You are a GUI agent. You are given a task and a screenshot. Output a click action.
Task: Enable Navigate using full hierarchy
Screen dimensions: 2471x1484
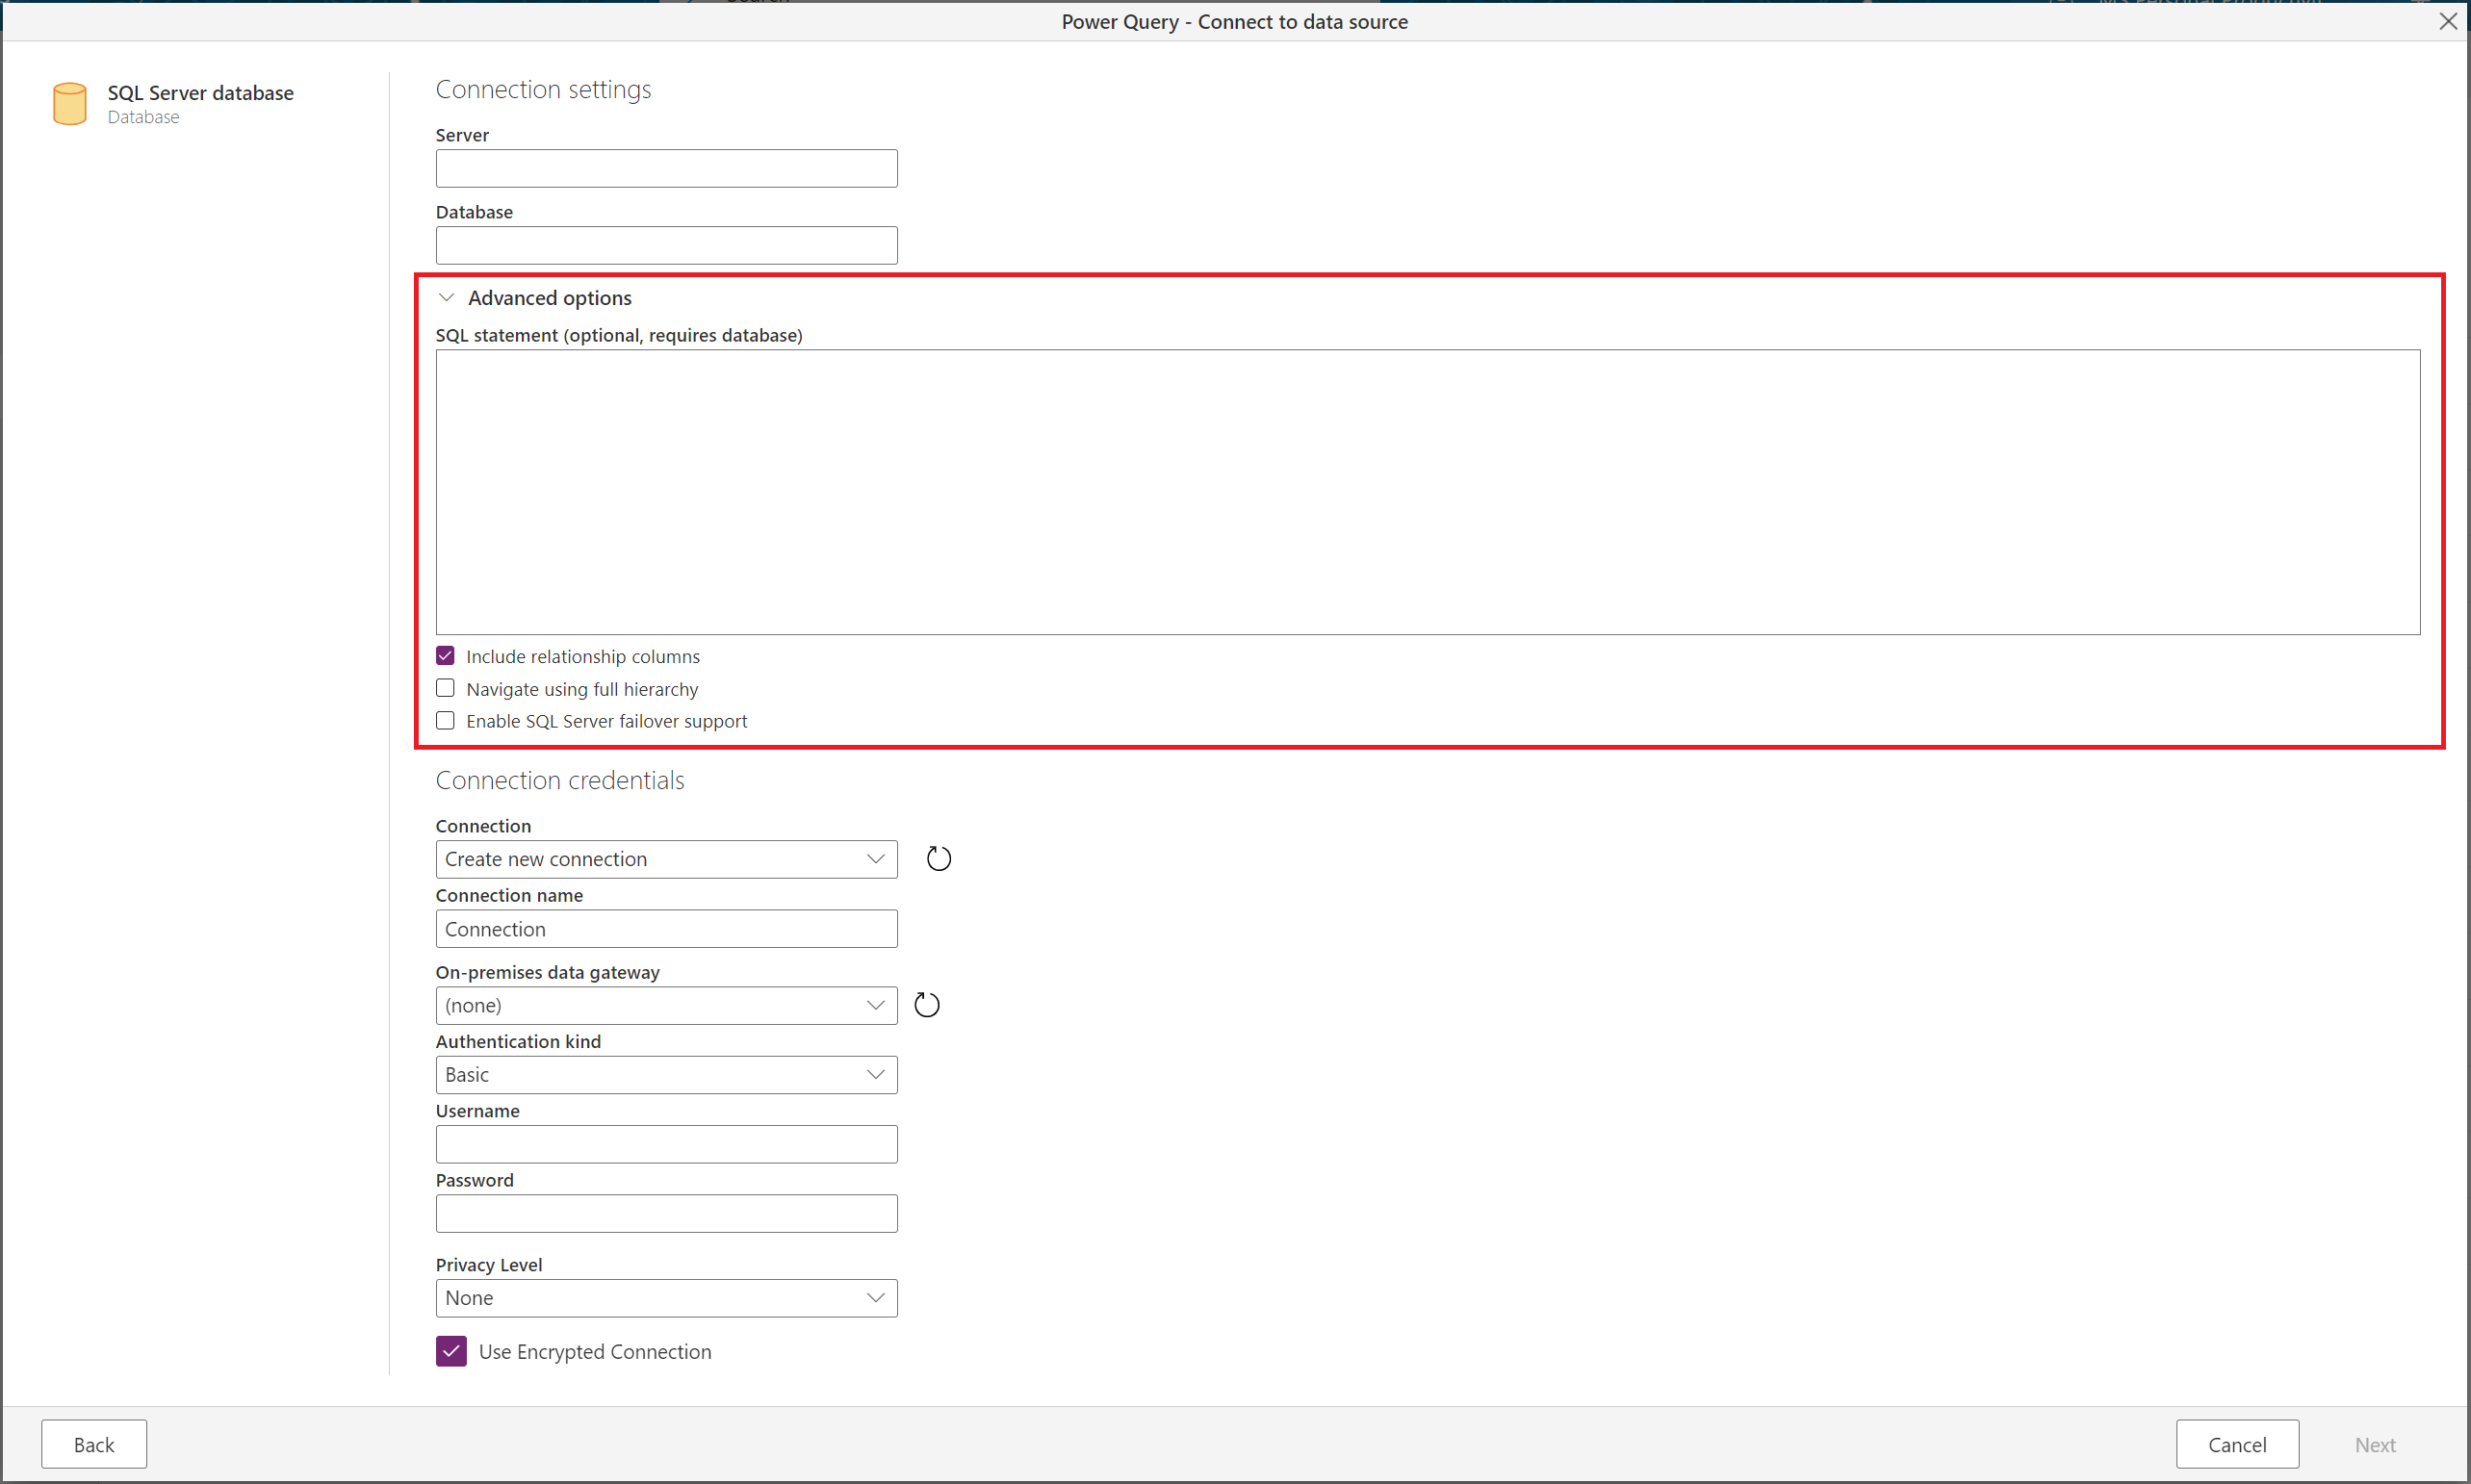click(446, 688)
